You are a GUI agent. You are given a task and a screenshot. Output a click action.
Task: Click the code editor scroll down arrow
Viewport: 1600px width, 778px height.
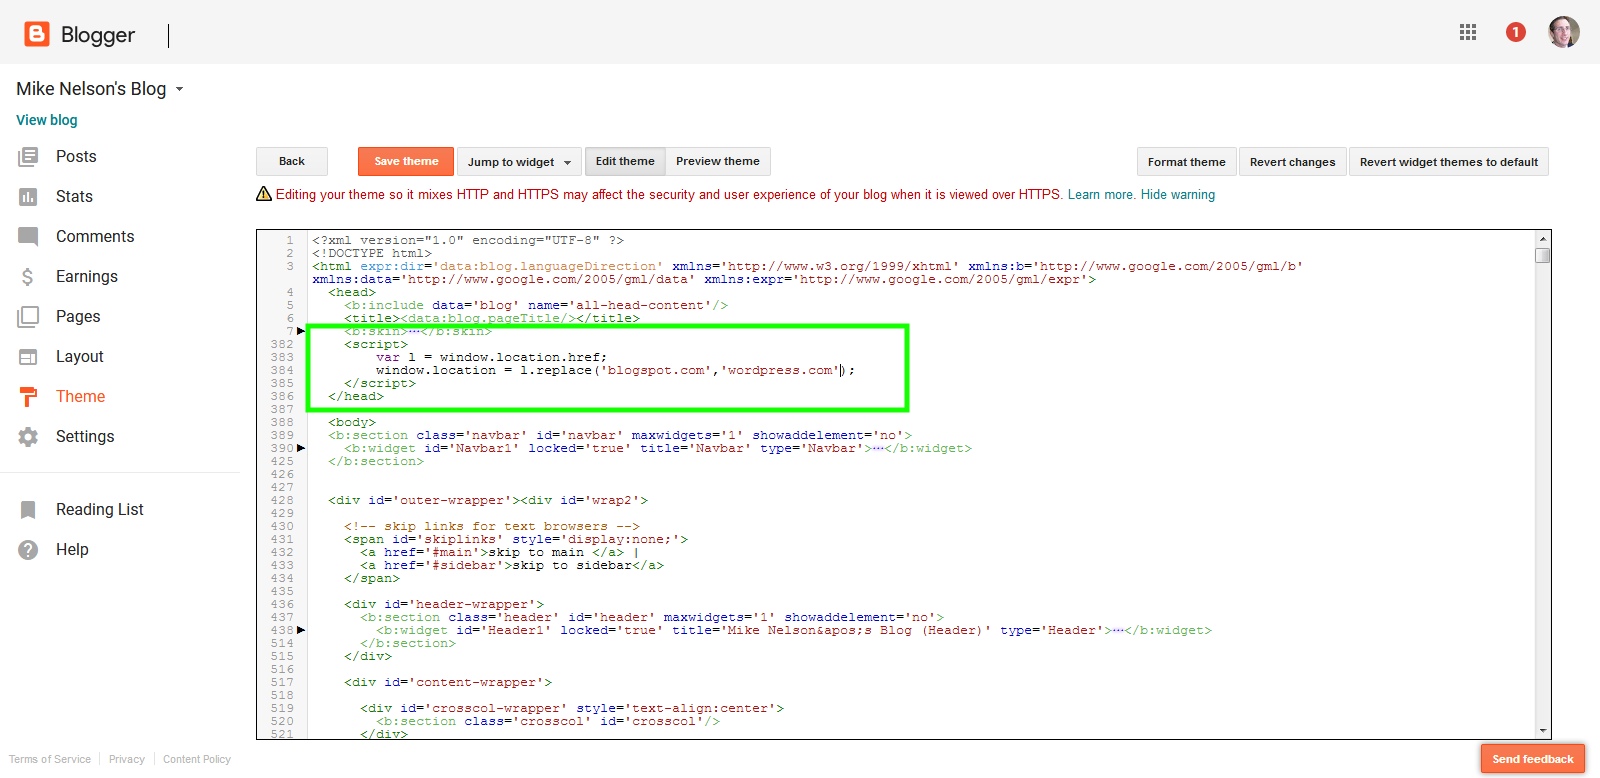tap(1543, 731)
